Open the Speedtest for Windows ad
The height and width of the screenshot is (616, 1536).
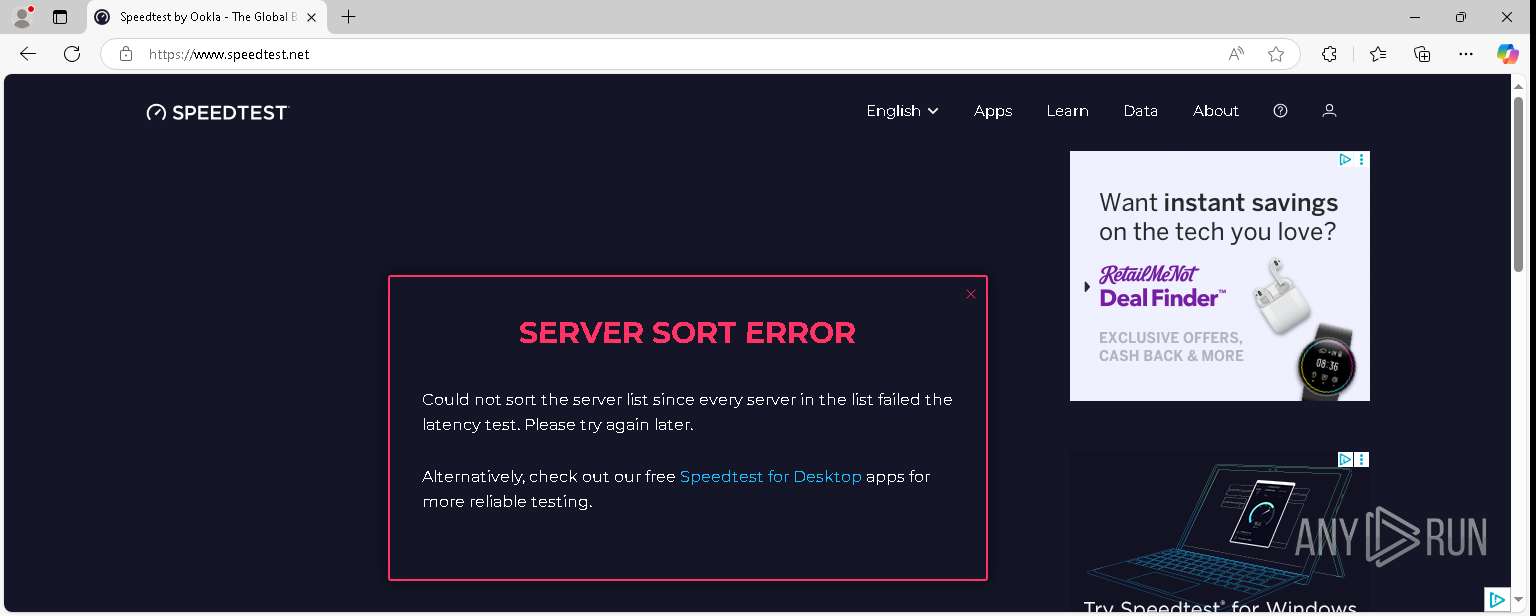[x=1220, y=533]
